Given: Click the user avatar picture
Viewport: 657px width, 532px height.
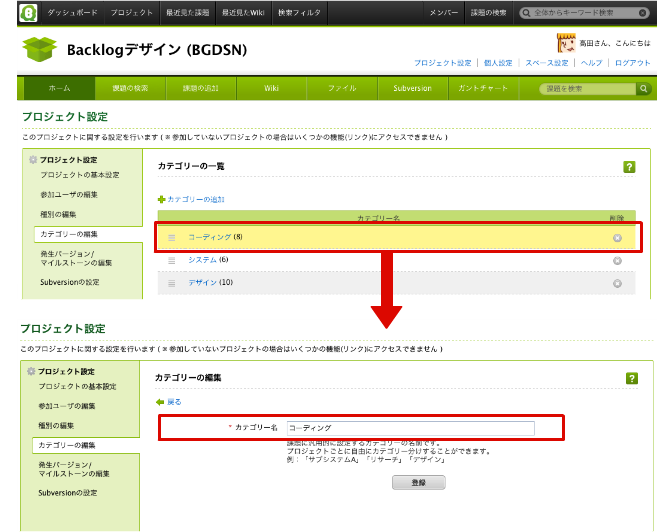Looking at the screenshot, I should [566, 43].
